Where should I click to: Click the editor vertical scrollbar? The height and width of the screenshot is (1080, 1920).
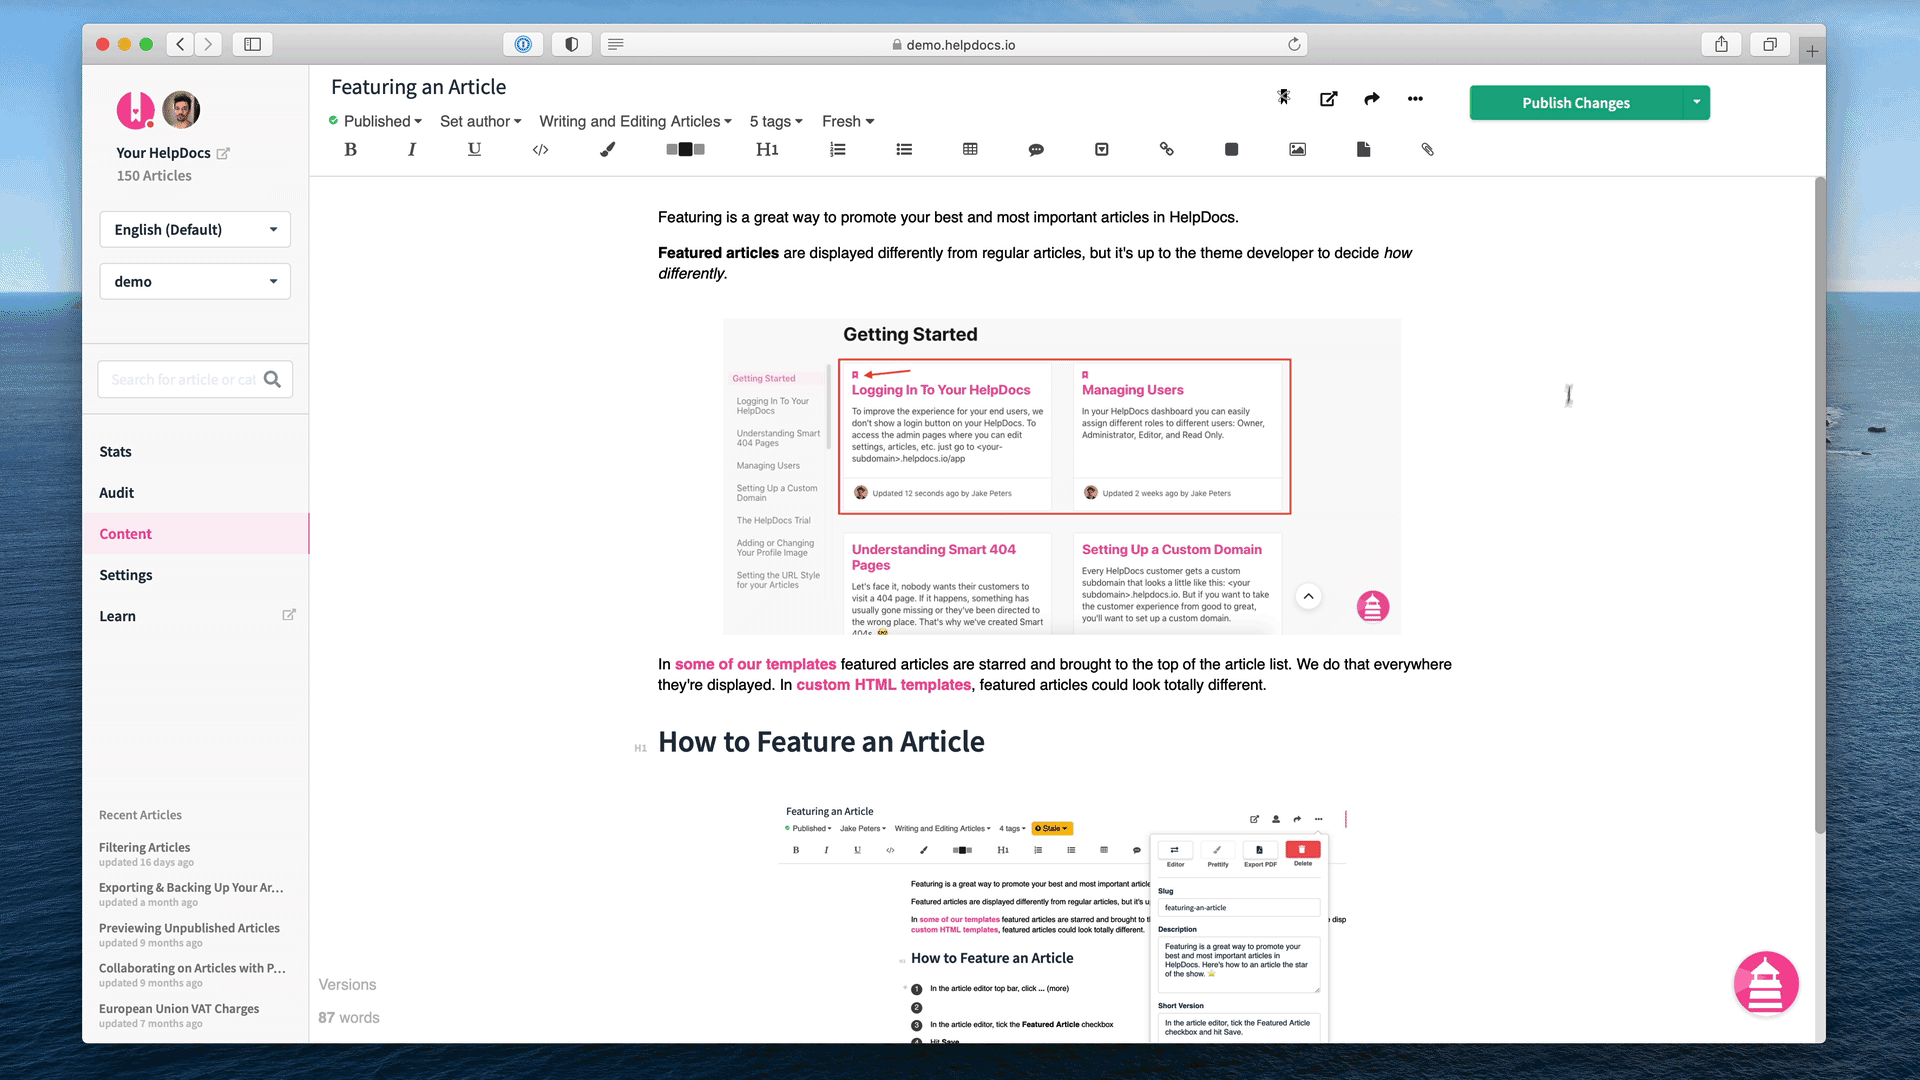pyautogui.click(x=1820, y=505)
